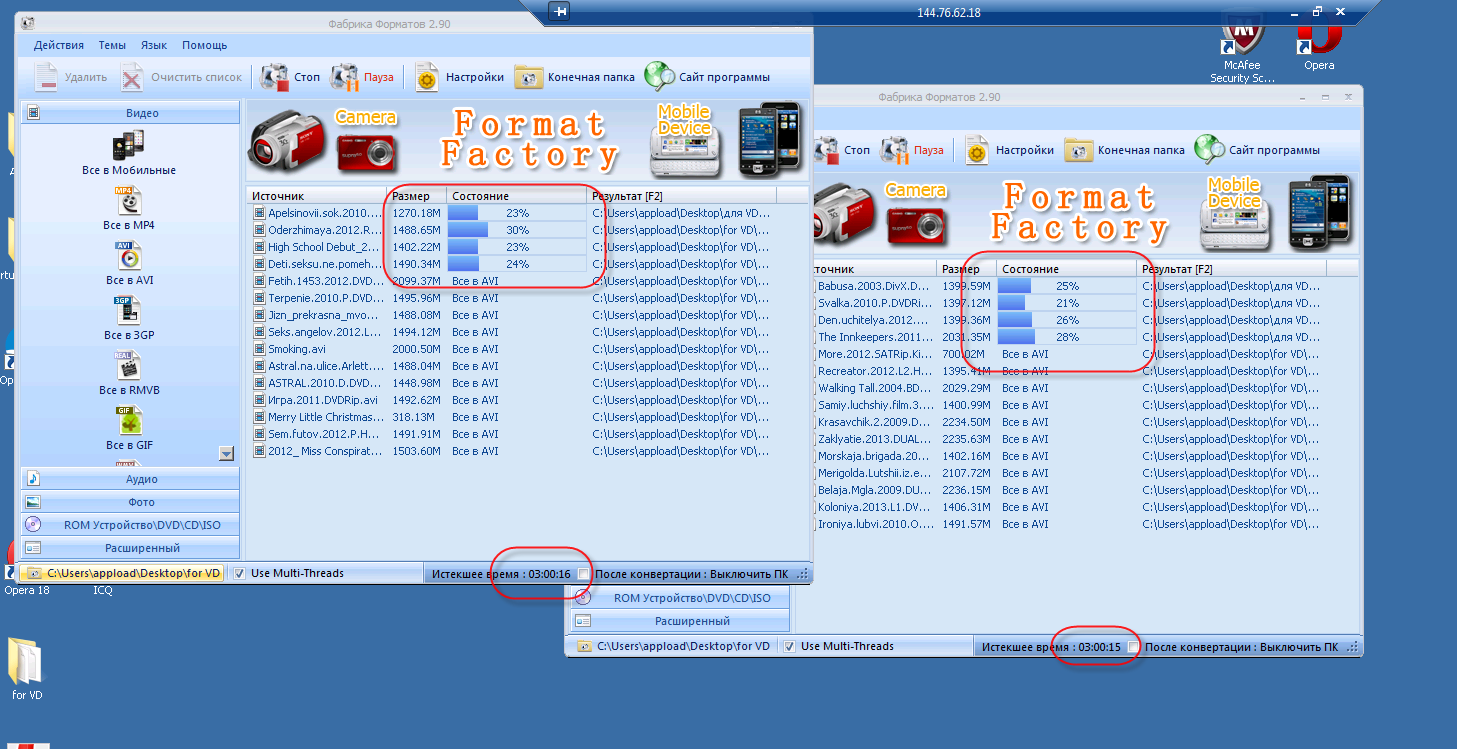The height and width of the screenshot is (749, 1457).
Task: Select Все в AVI conversion icon in sidebar
Action: tap(129, 257)
